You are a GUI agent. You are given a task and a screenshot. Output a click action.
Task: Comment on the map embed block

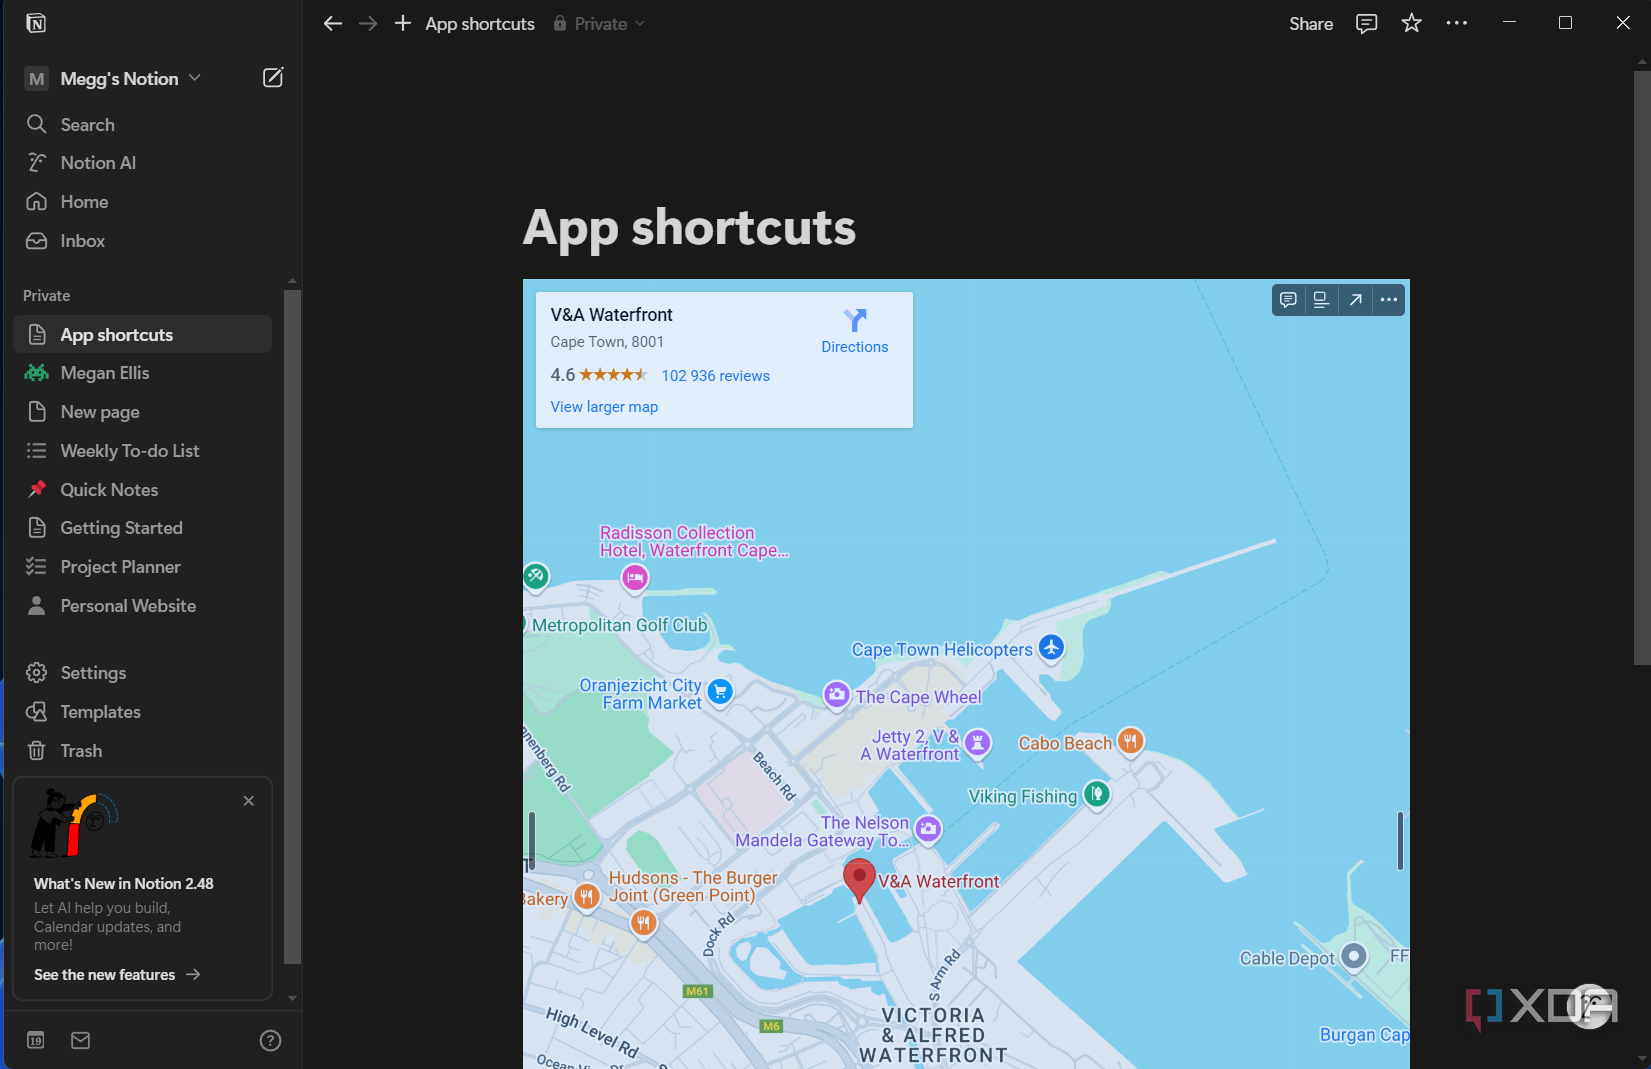pos(1288,300)
